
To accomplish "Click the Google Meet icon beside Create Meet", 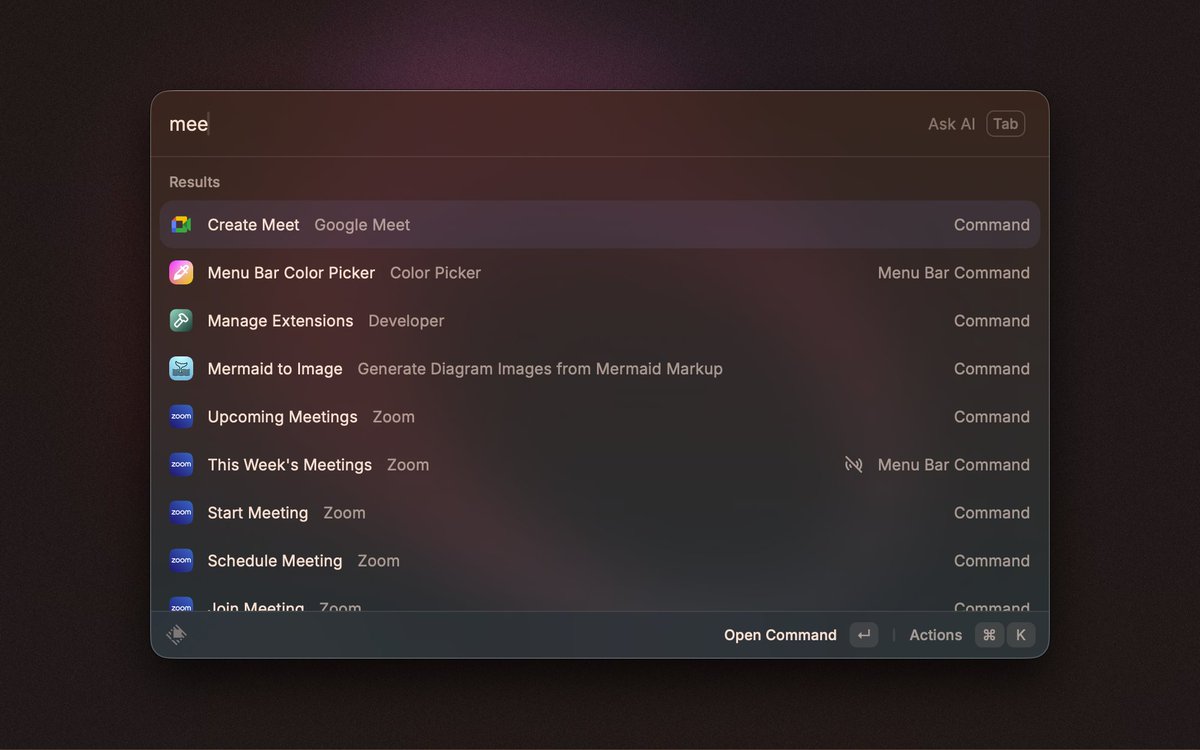I will [181, 225].
